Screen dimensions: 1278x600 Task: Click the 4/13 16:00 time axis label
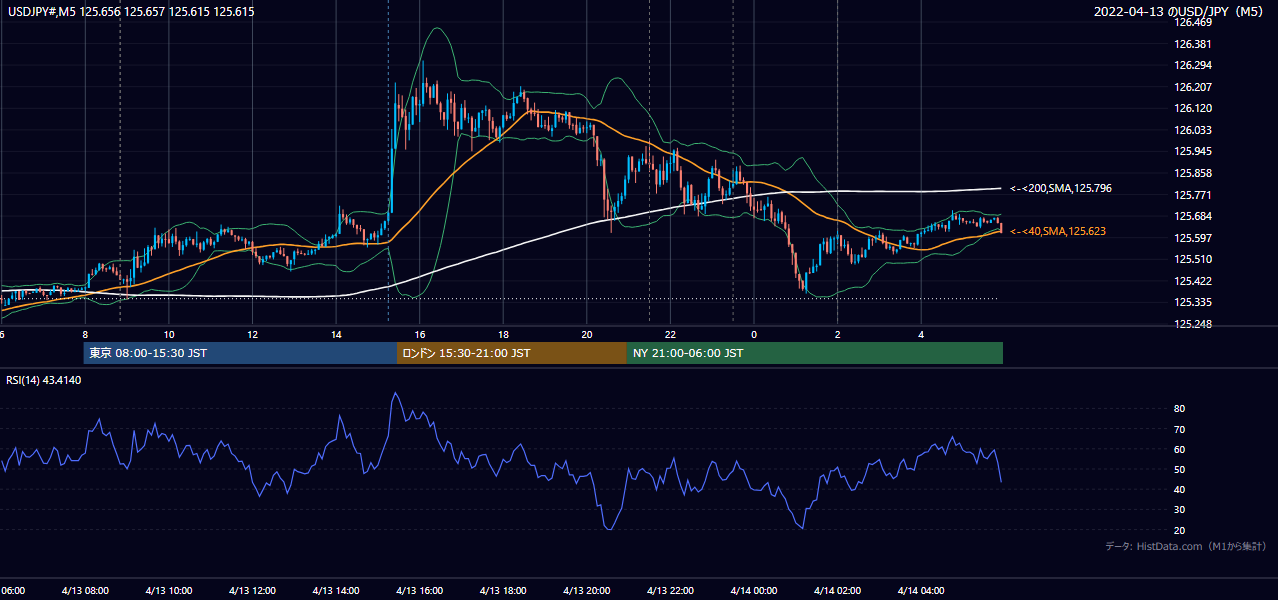[420, 590]
